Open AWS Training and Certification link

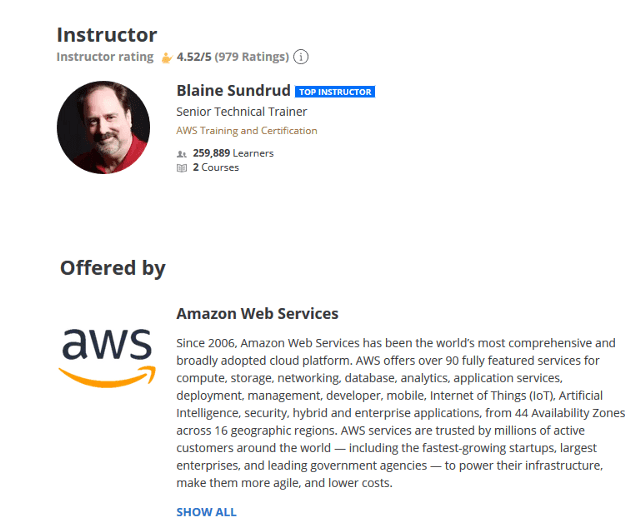point(246,131)
